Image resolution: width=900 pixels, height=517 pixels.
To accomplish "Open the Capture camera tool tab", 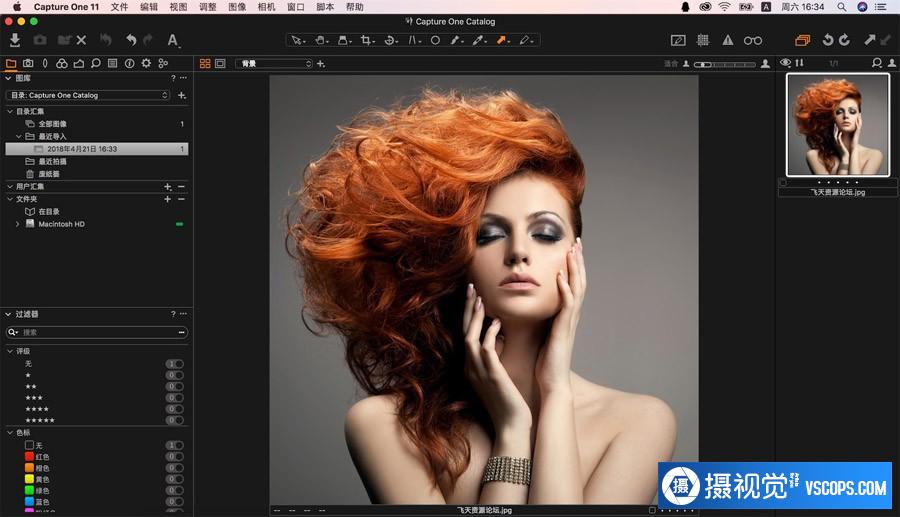I will tap(28, 63).
